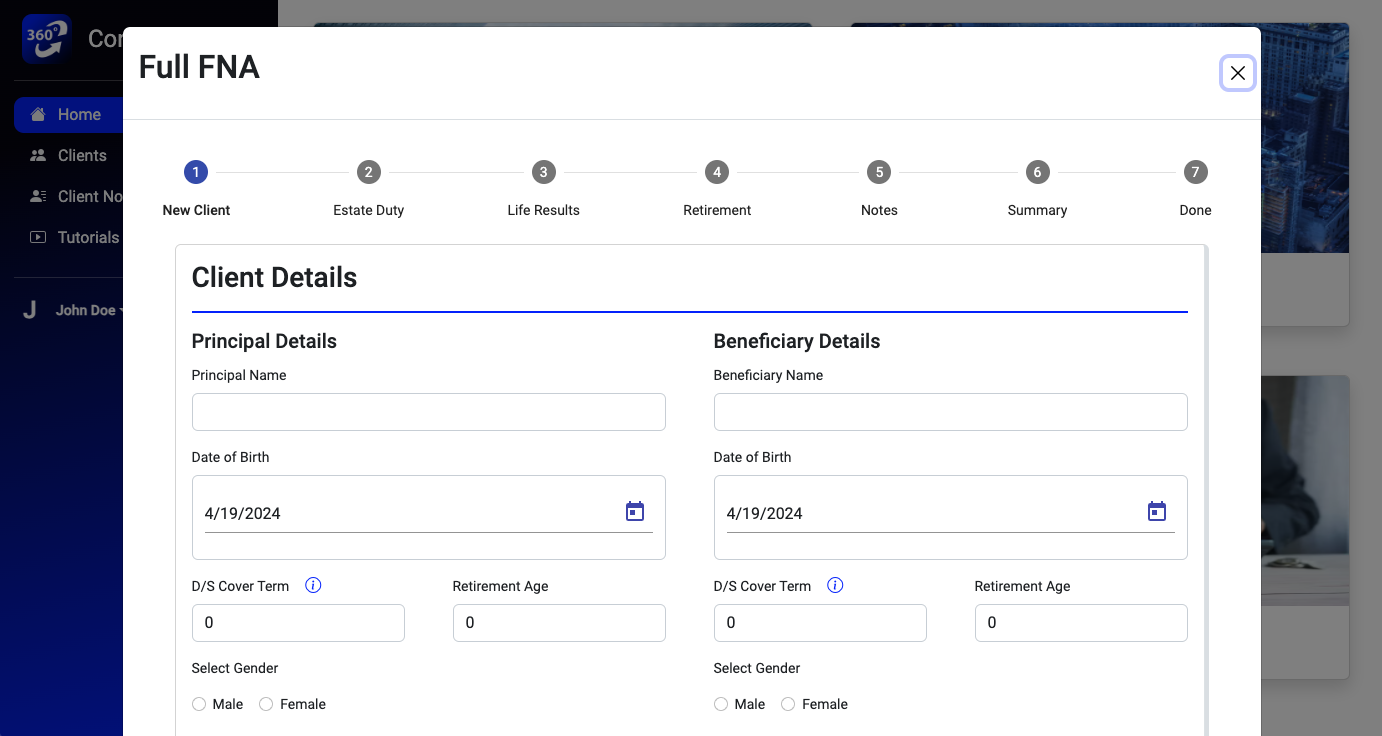Select Male for Principal gender

tap(199, 704)
